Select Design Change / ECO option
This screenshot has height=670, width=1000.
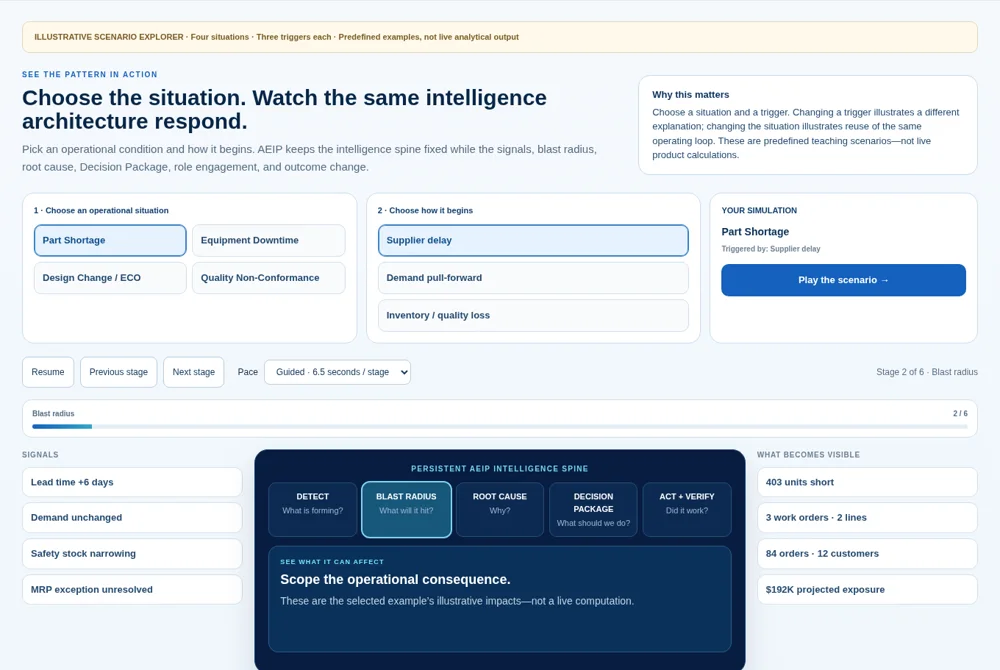[110, 278]
